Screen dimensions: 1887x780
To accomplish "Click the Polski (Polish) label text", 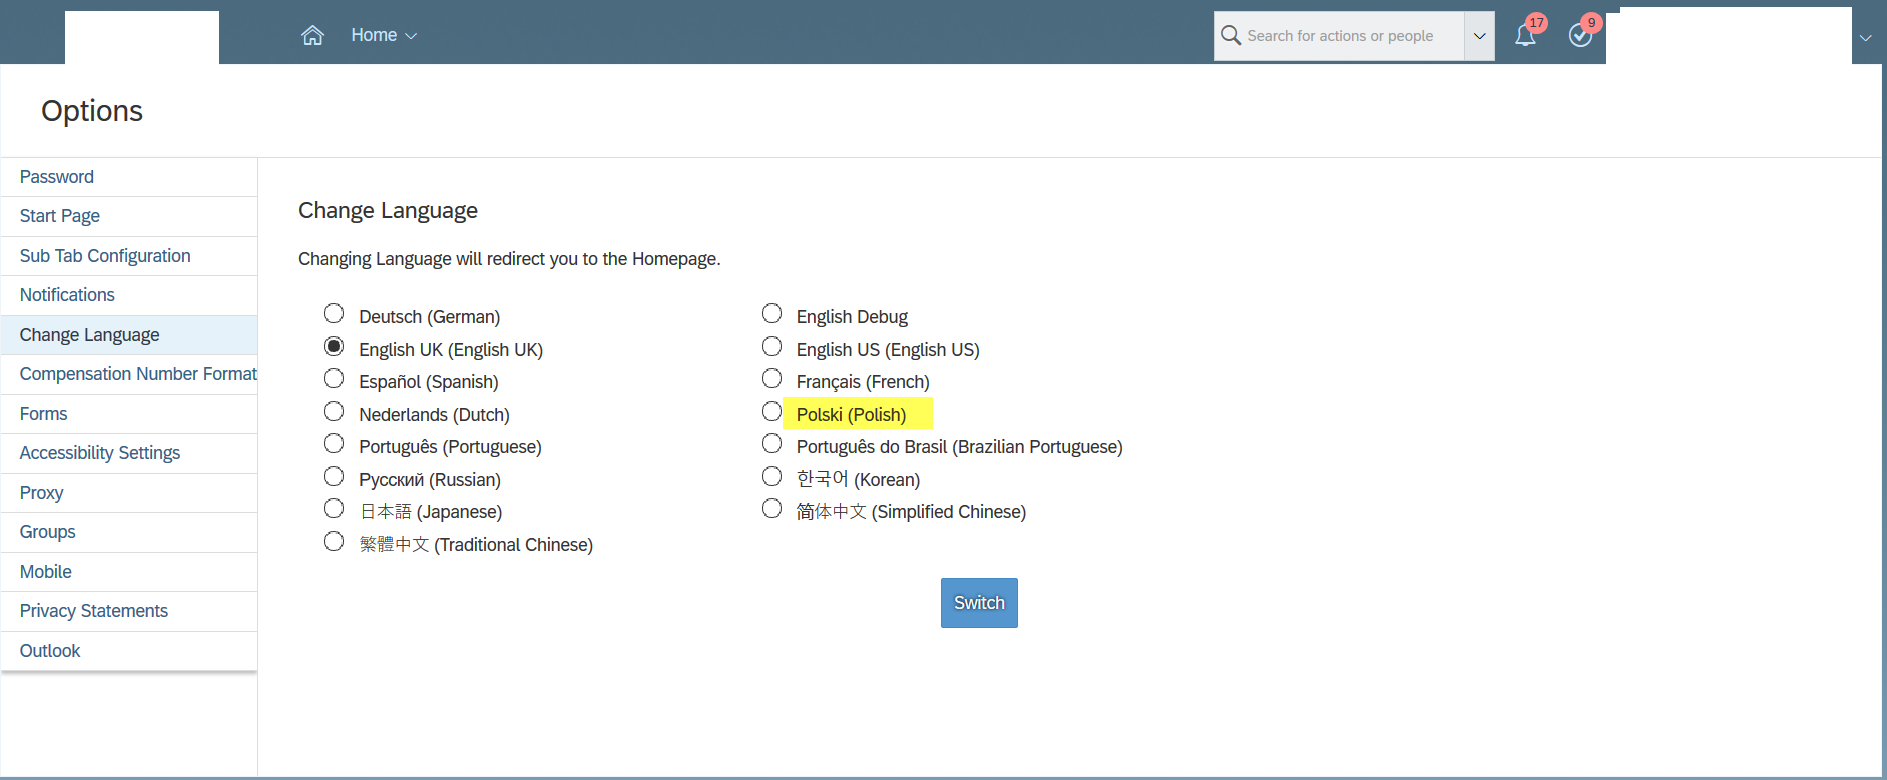I will [851, 415].
